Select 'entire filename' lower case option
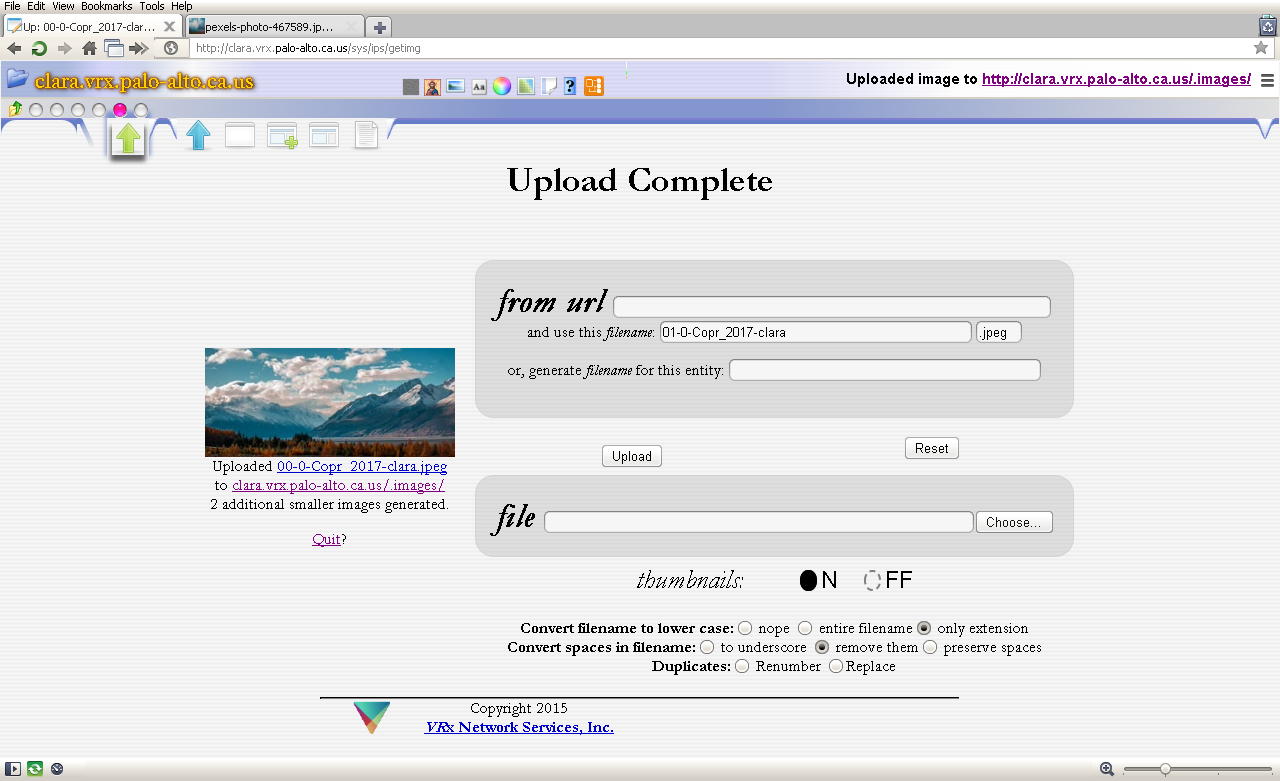The height and width of the screenshot is (781, 1280). [805, 628]
